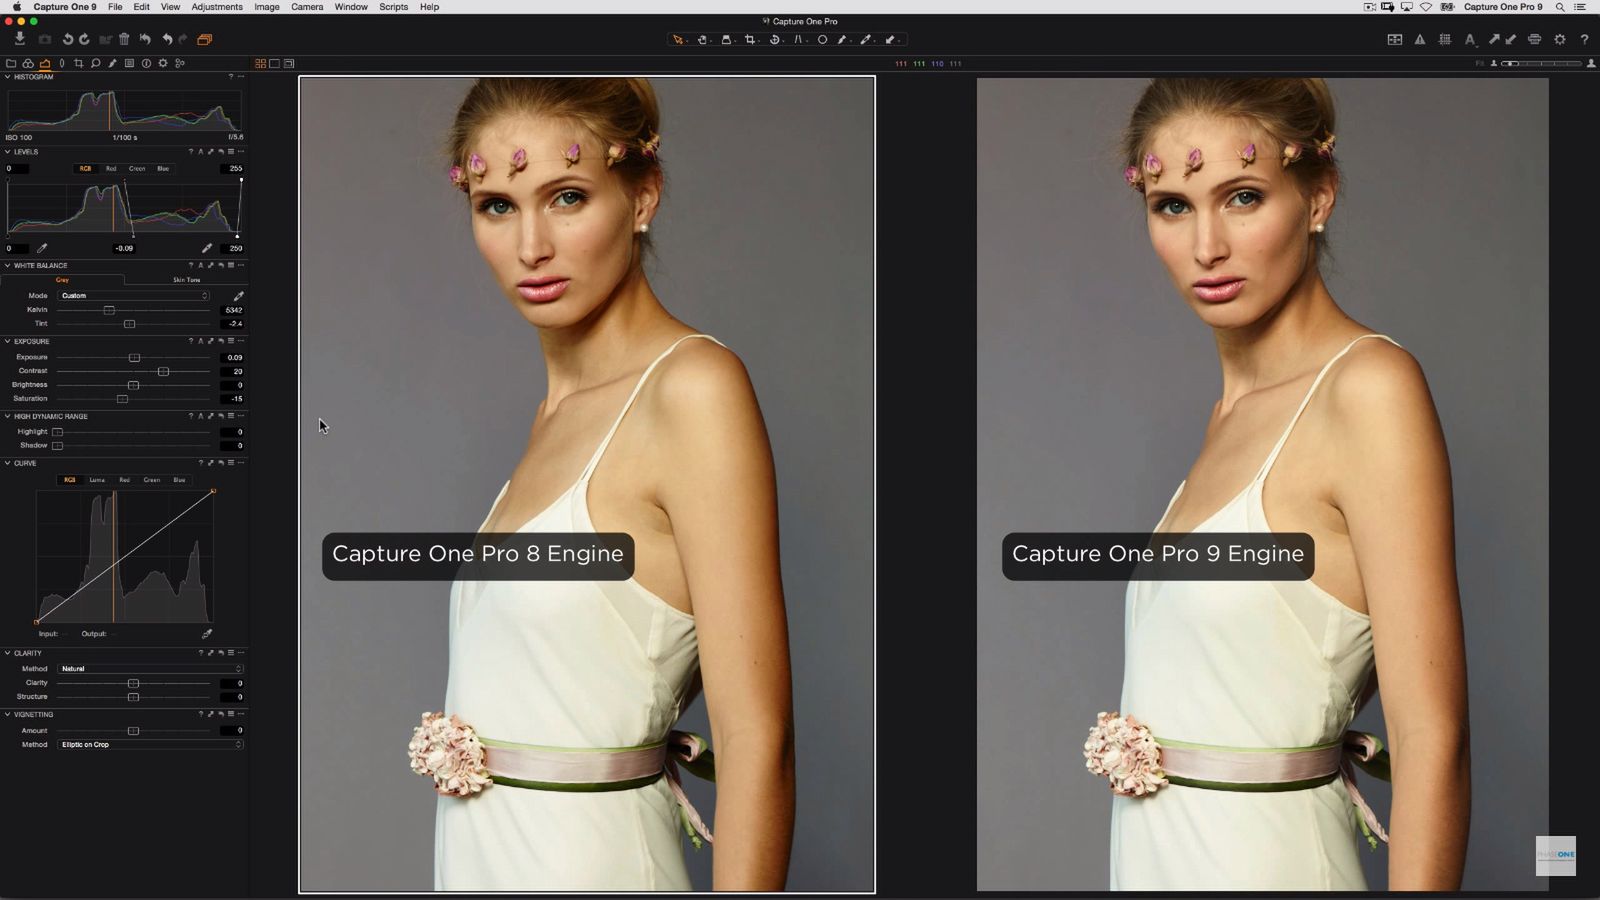
Task: Click the exposure warning triangle icon
Action: click(1420, 40)
